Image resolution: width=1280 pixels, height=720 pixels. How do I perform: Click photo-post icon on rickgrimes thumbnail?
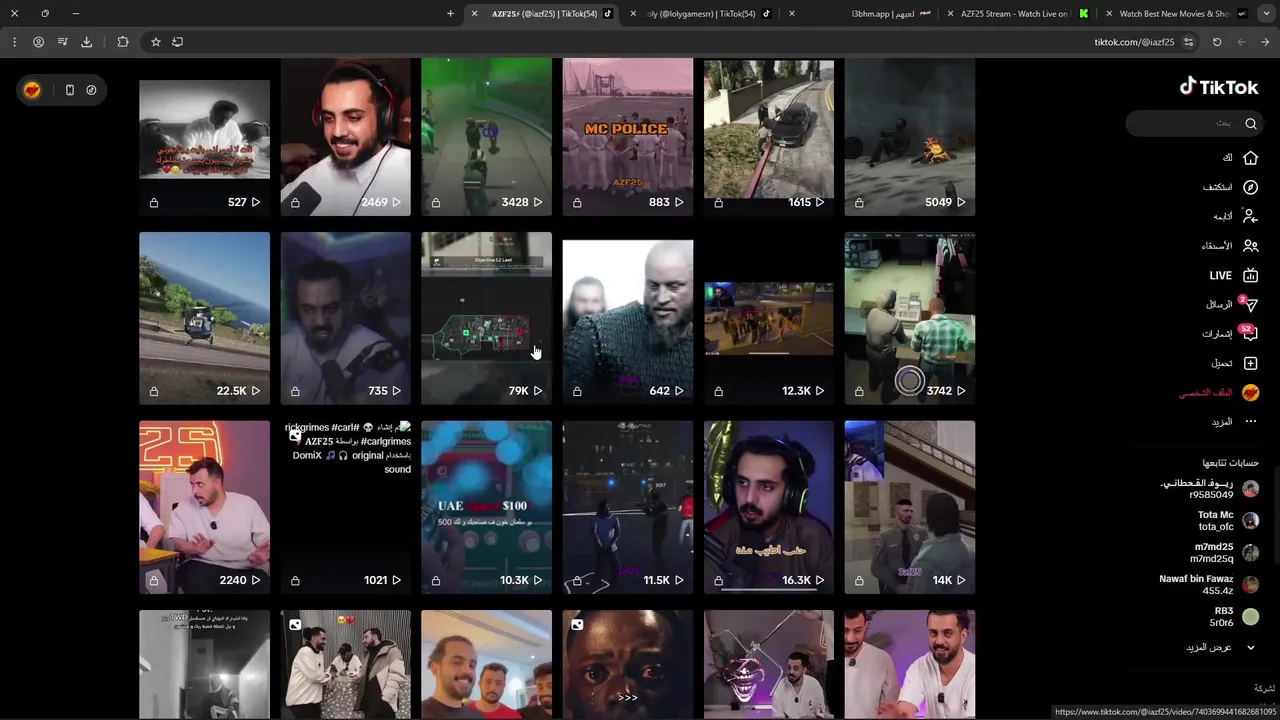click(295, 435)
